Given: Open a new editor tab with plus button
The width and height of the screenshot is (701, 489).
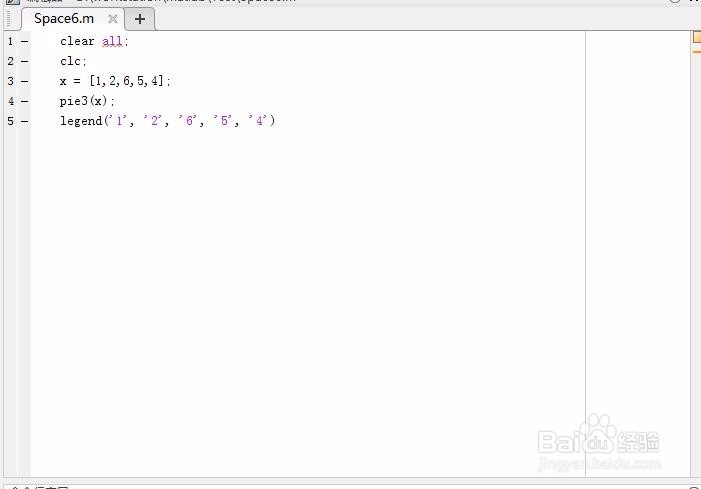Looking at the screenshot, I should pos(139,19).
